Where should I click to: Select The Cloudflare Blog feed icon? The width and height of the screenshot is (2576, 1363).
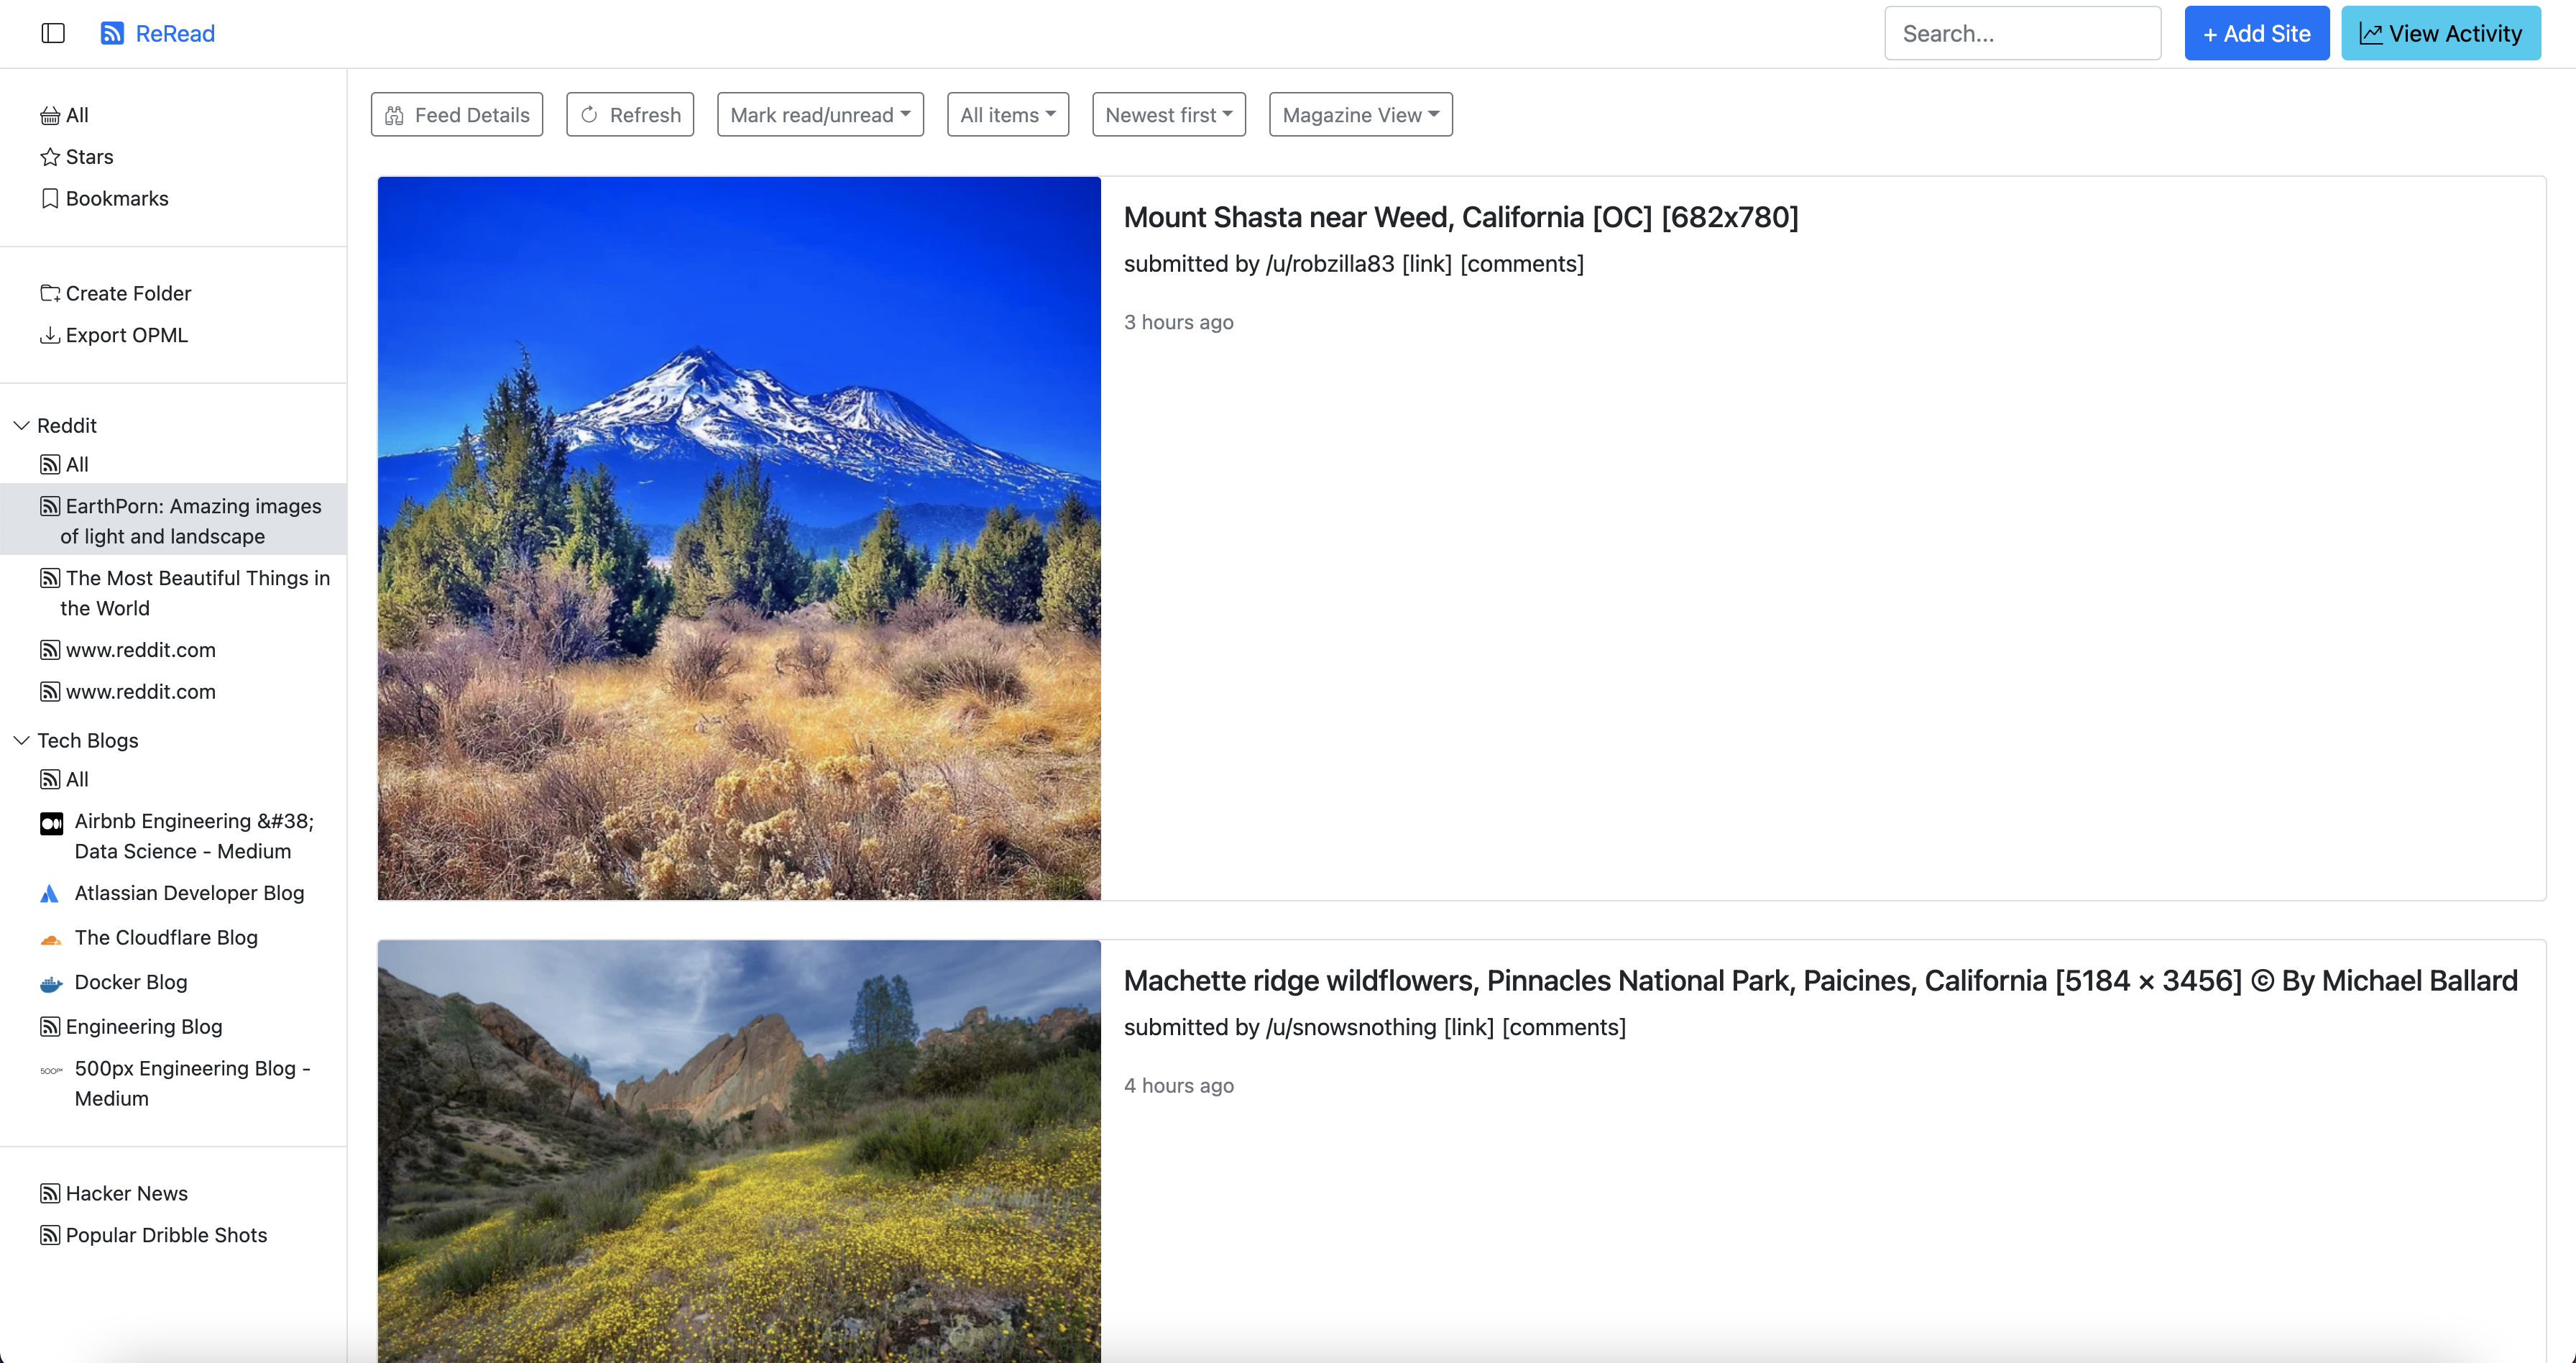pyautogui.click(x=51, y=939)
